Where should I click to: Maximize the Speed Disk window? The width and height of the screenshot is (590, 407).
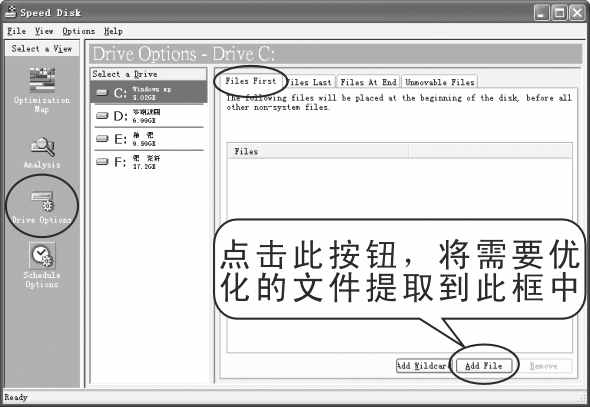559,13
